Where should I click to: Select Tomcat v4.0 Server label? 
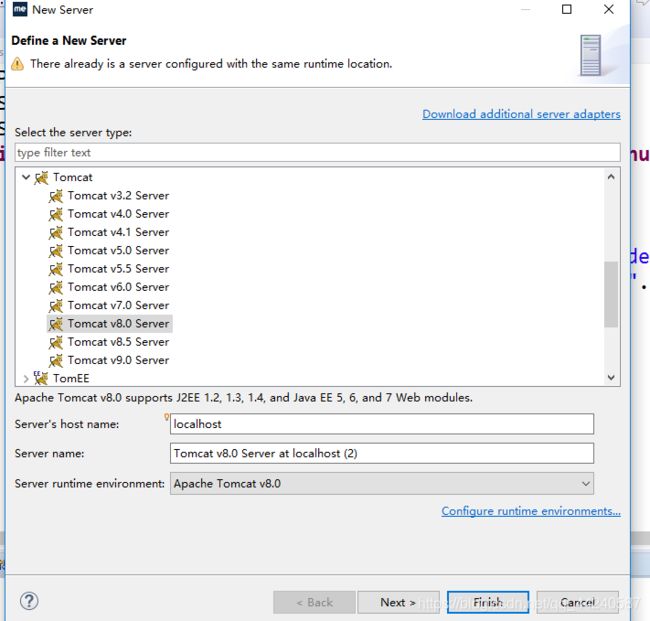coord(118,214)
